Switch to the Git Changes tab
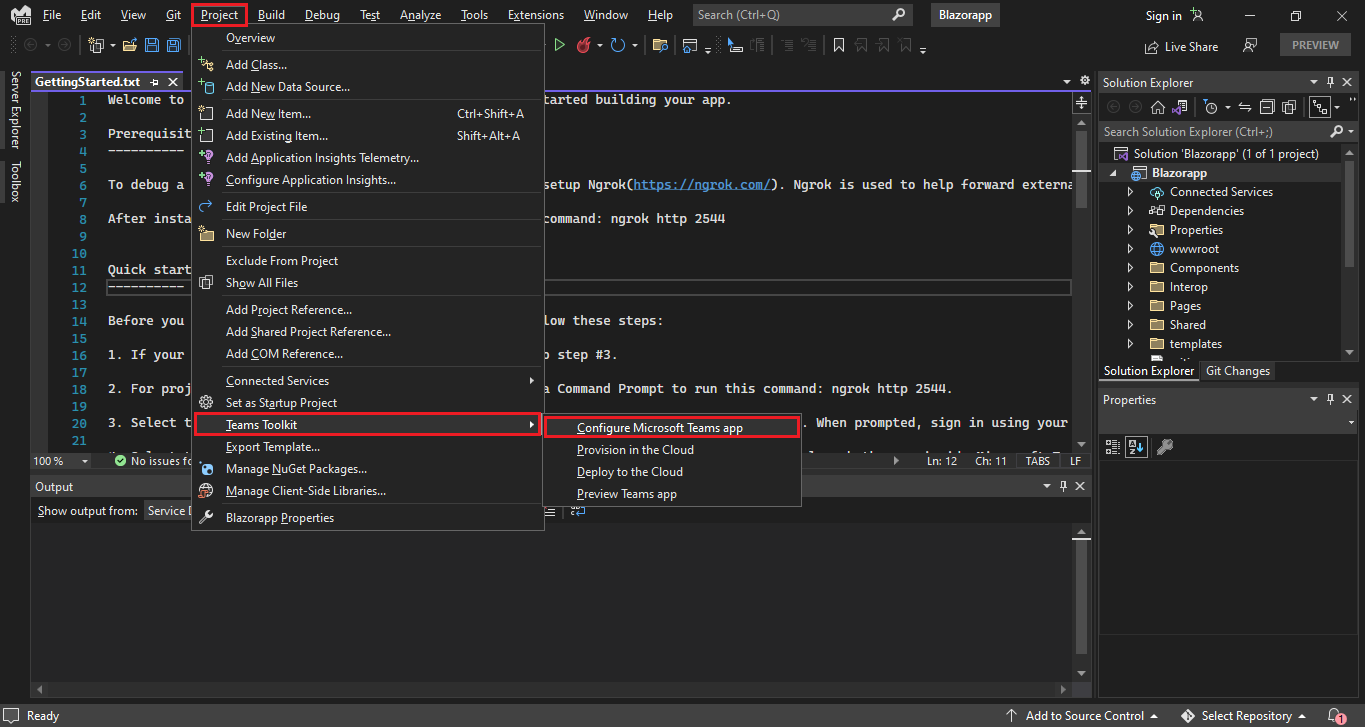Image resolution: width=1365 pixels, height=727 pixels. click(1238, 371)
